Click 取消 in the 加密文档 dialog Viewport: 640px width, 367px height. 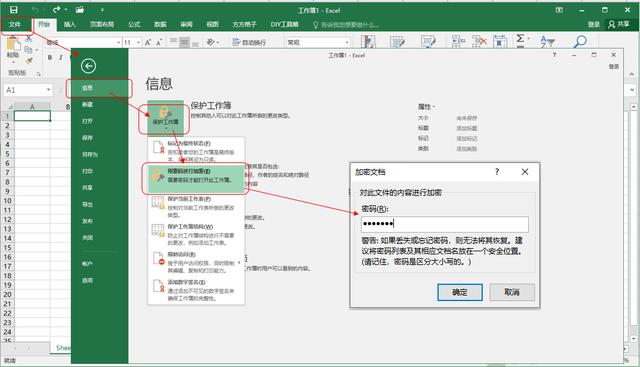(x=512, y=292)
